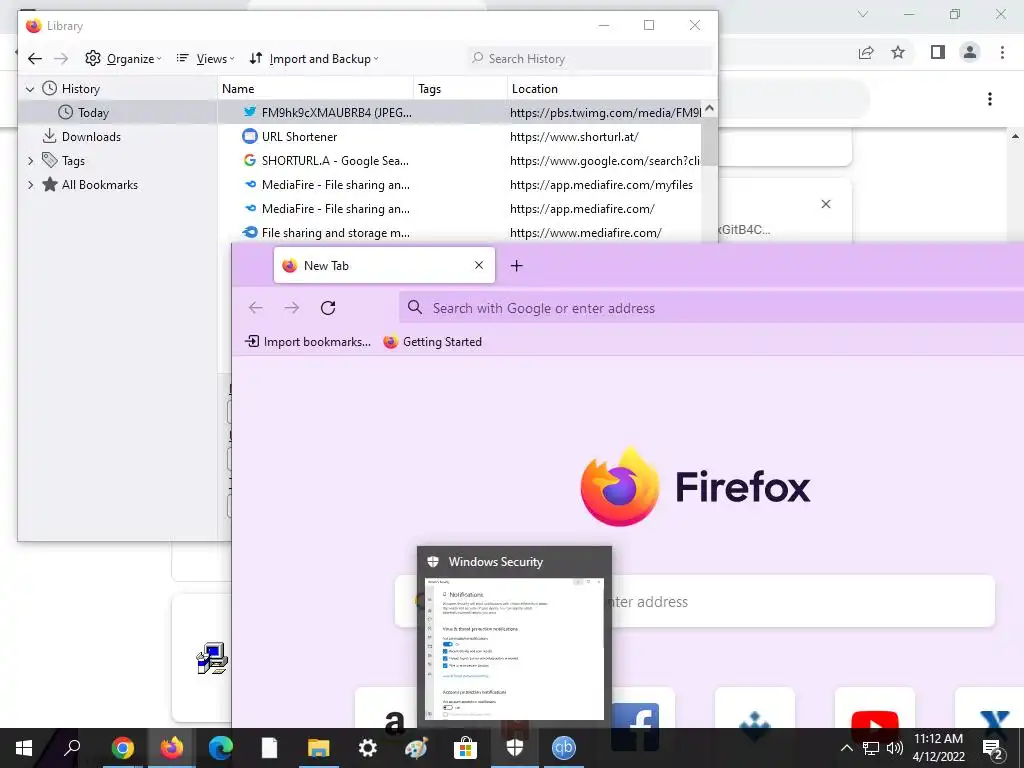Open the blank document taskbar icon
The width and height of the screenshot is (1024, 768).
point(270,748)
